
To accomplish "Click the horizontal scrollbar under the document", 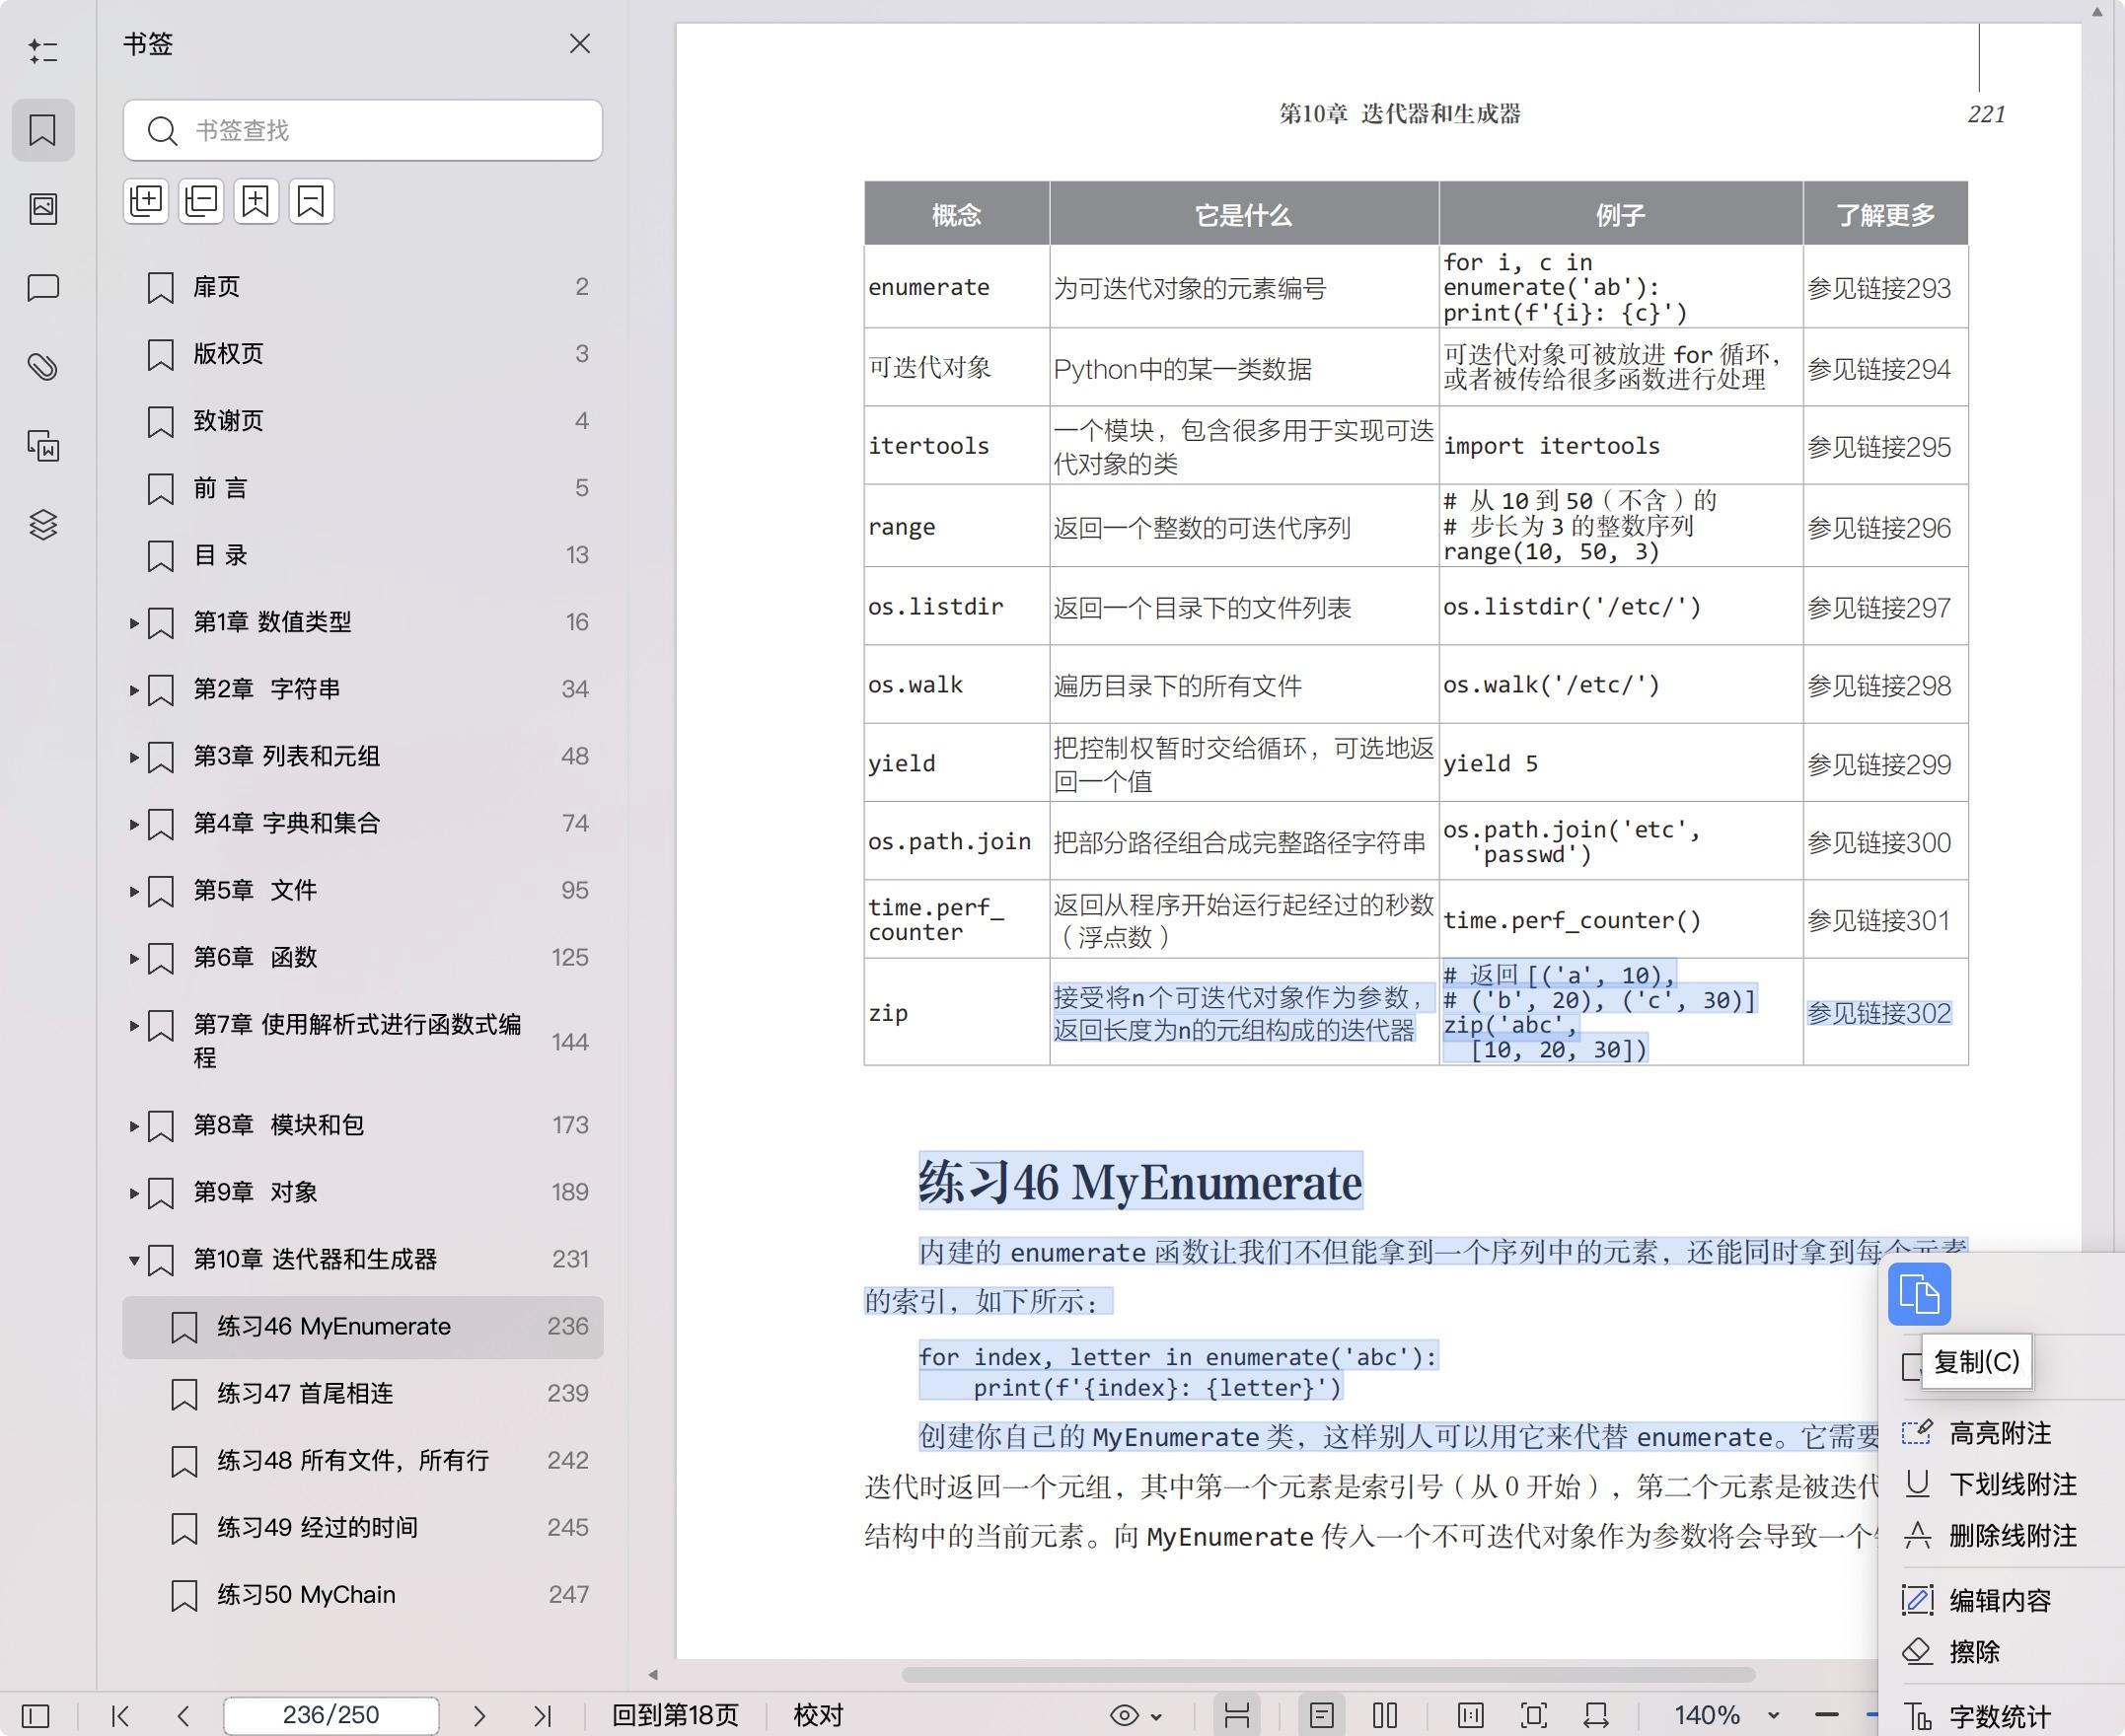I will pos(1328,1674).
